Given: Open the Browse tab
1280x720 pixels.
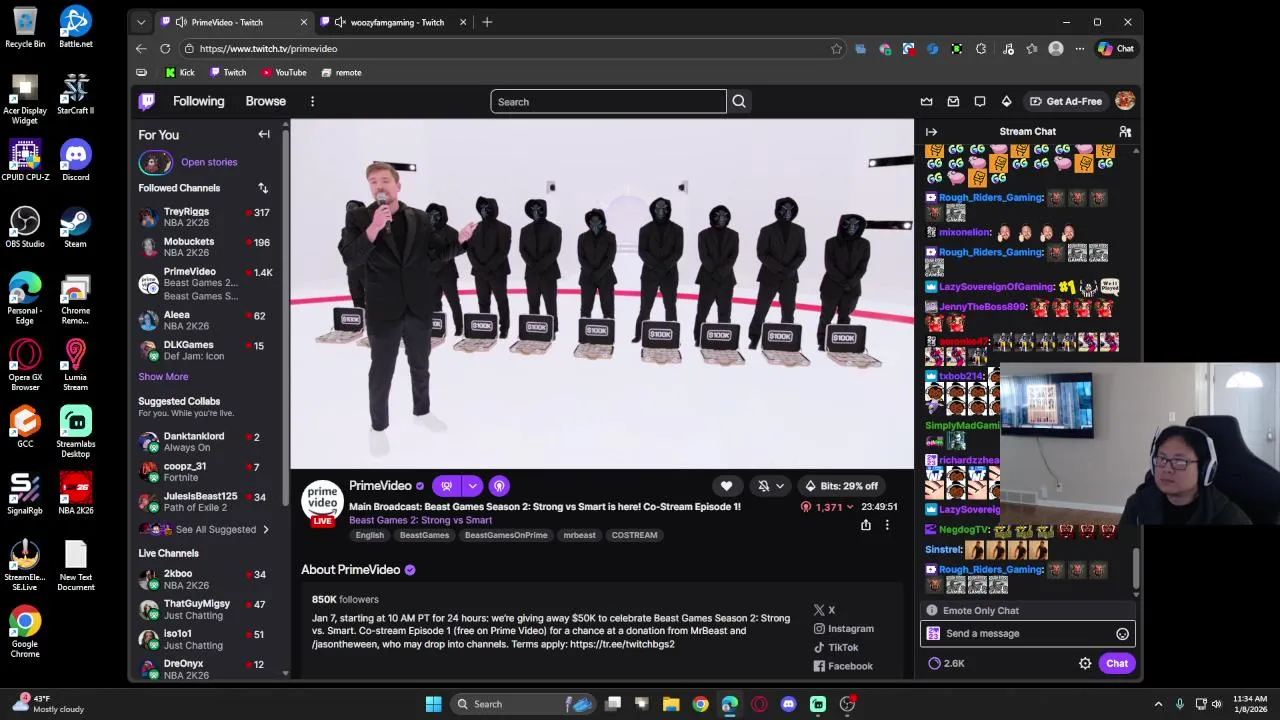Looking at the screenshot, I should point(265,101).
